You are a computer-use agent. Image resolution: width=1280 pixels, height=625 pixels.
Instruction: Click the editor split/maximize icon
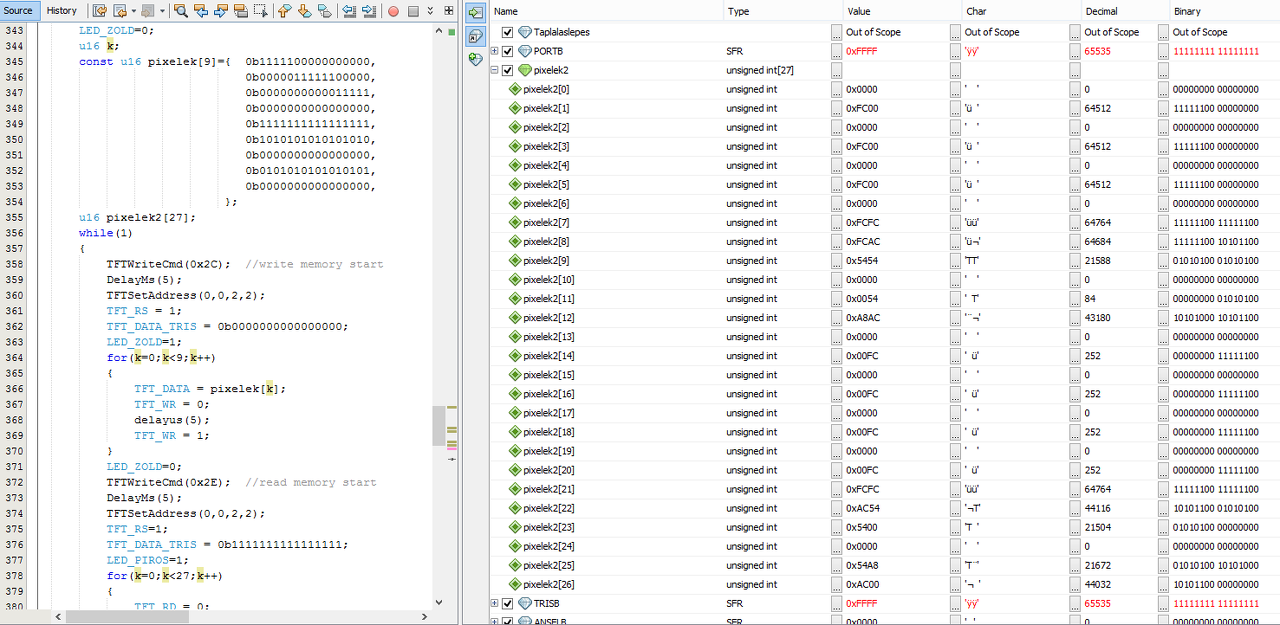coord(448,11)
